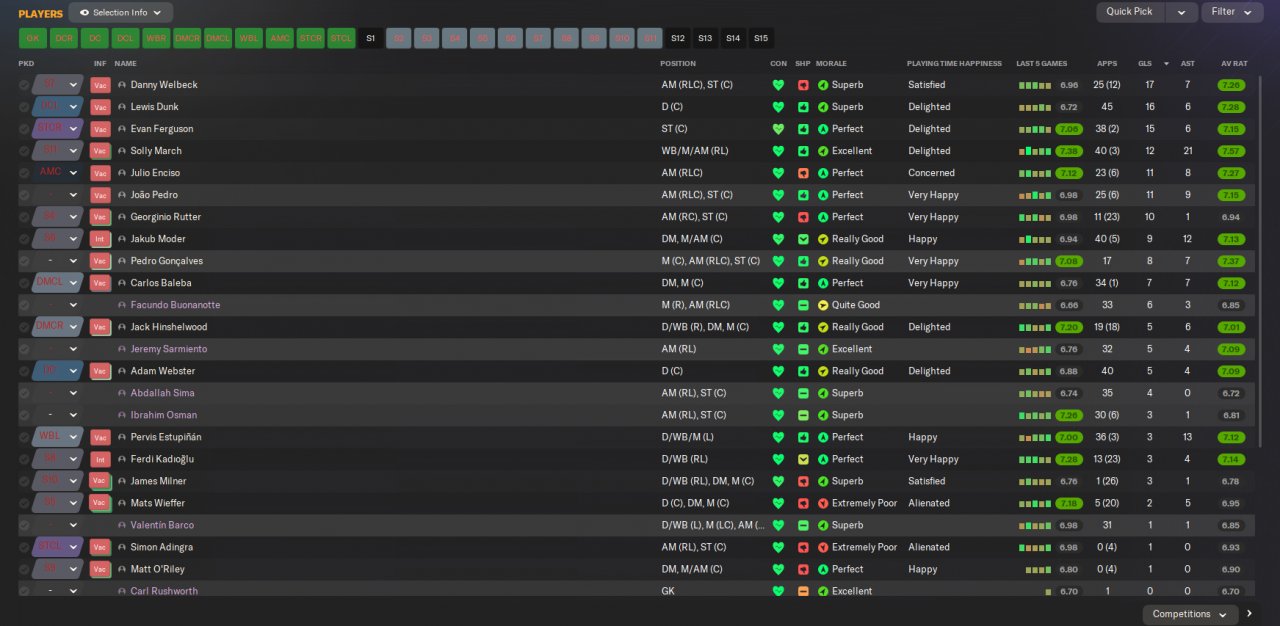Click Jack Hinshelwood's morale icon
Image resolution: width=1280 pixels, height=626 pixels.
click(823, 327)
